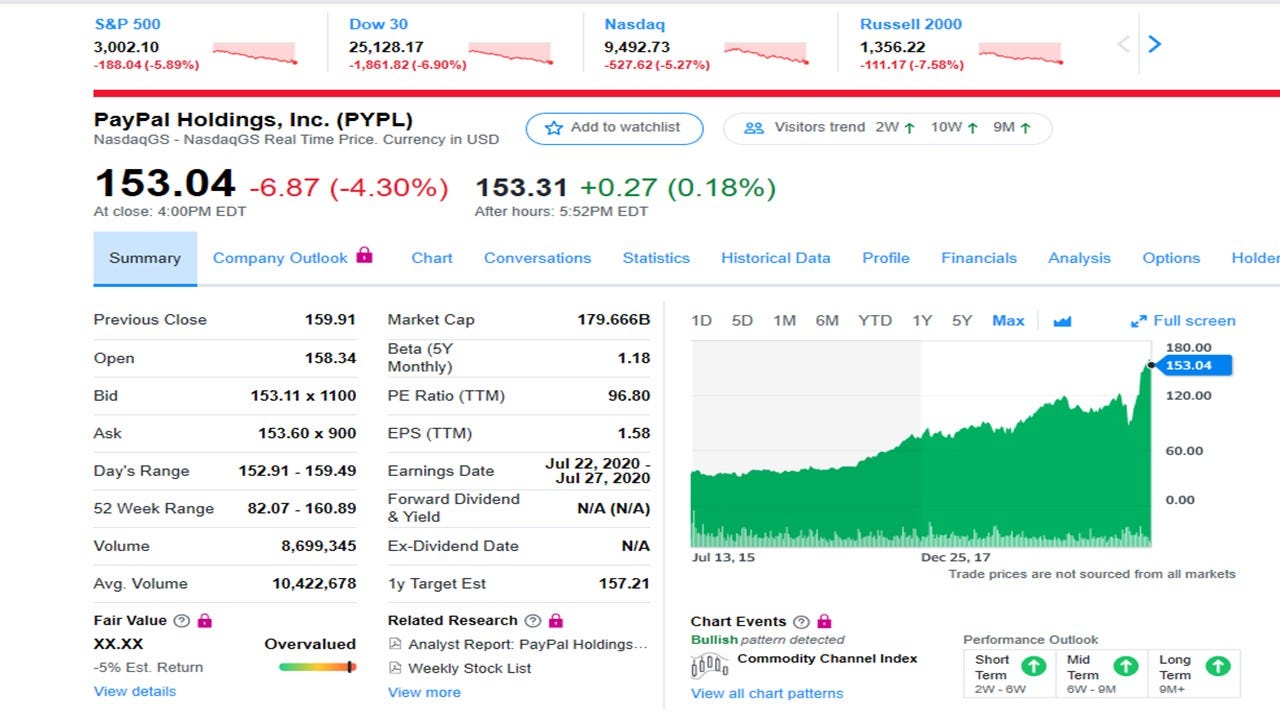Set chart range to 5D
This screenshot has width=1280, height=720.
click(742, 321)
